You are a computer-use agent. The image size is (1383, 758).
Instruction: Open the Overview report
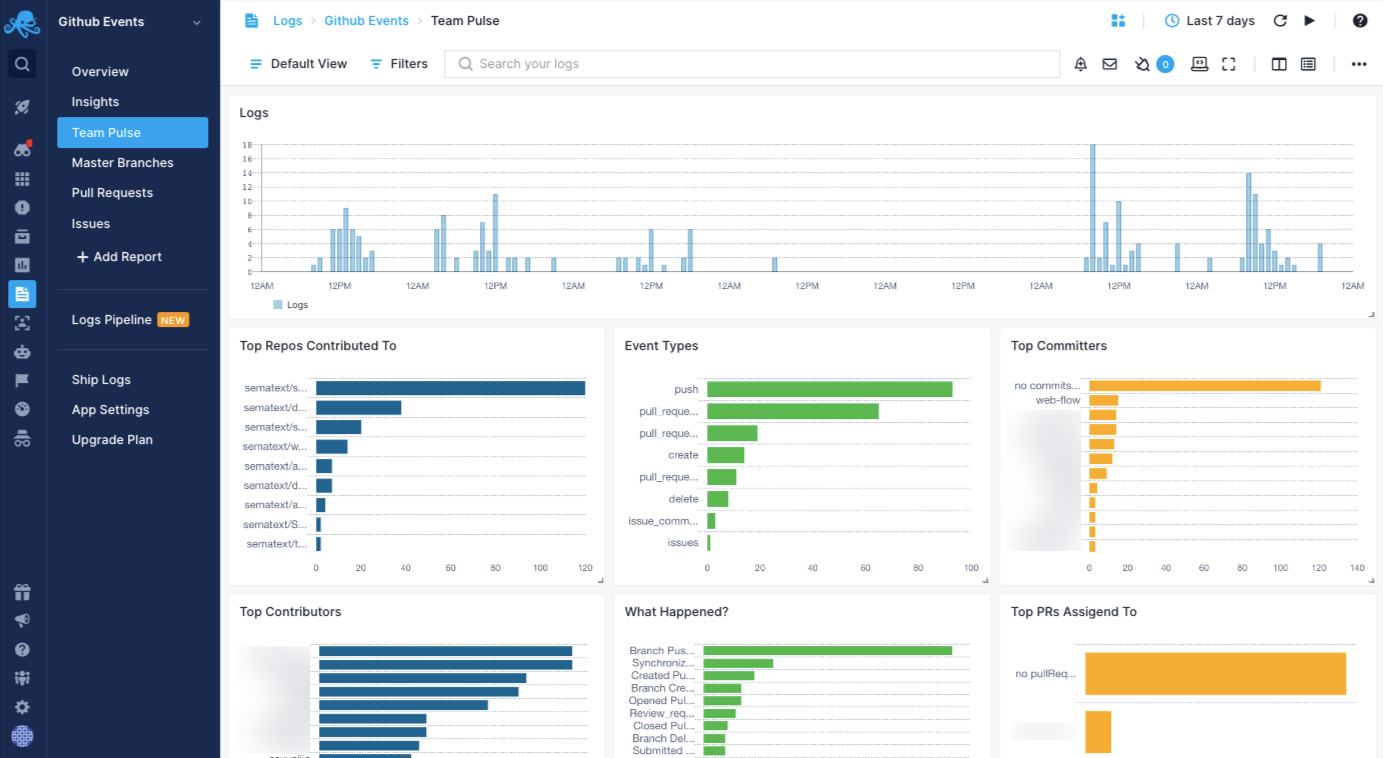[100, 72]
